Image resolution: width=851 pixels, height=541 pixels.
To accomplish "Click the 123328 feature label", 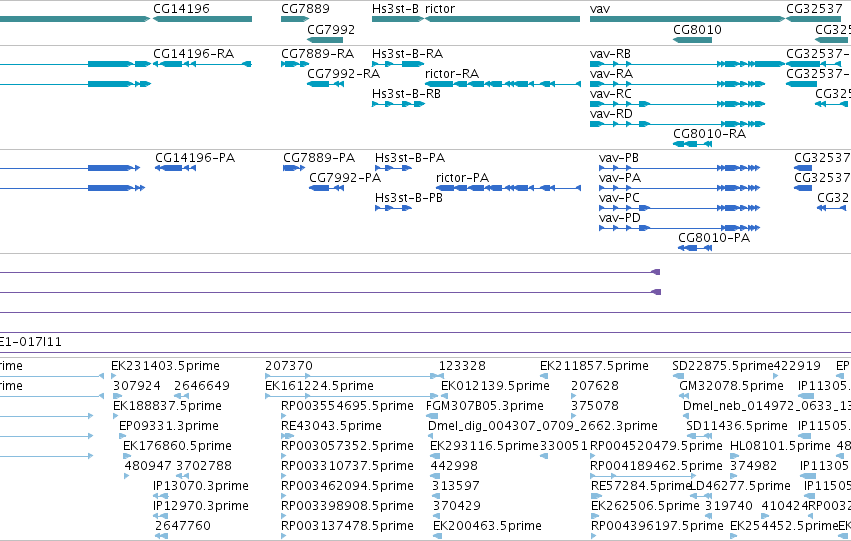I will (x=462, y=366).
